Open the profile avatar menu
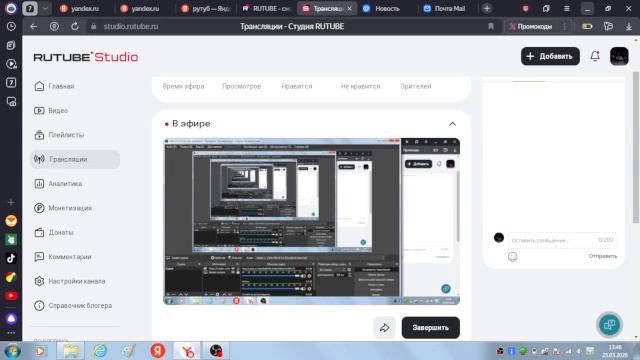This screenshot has height=360, width=640. point(619,56)
